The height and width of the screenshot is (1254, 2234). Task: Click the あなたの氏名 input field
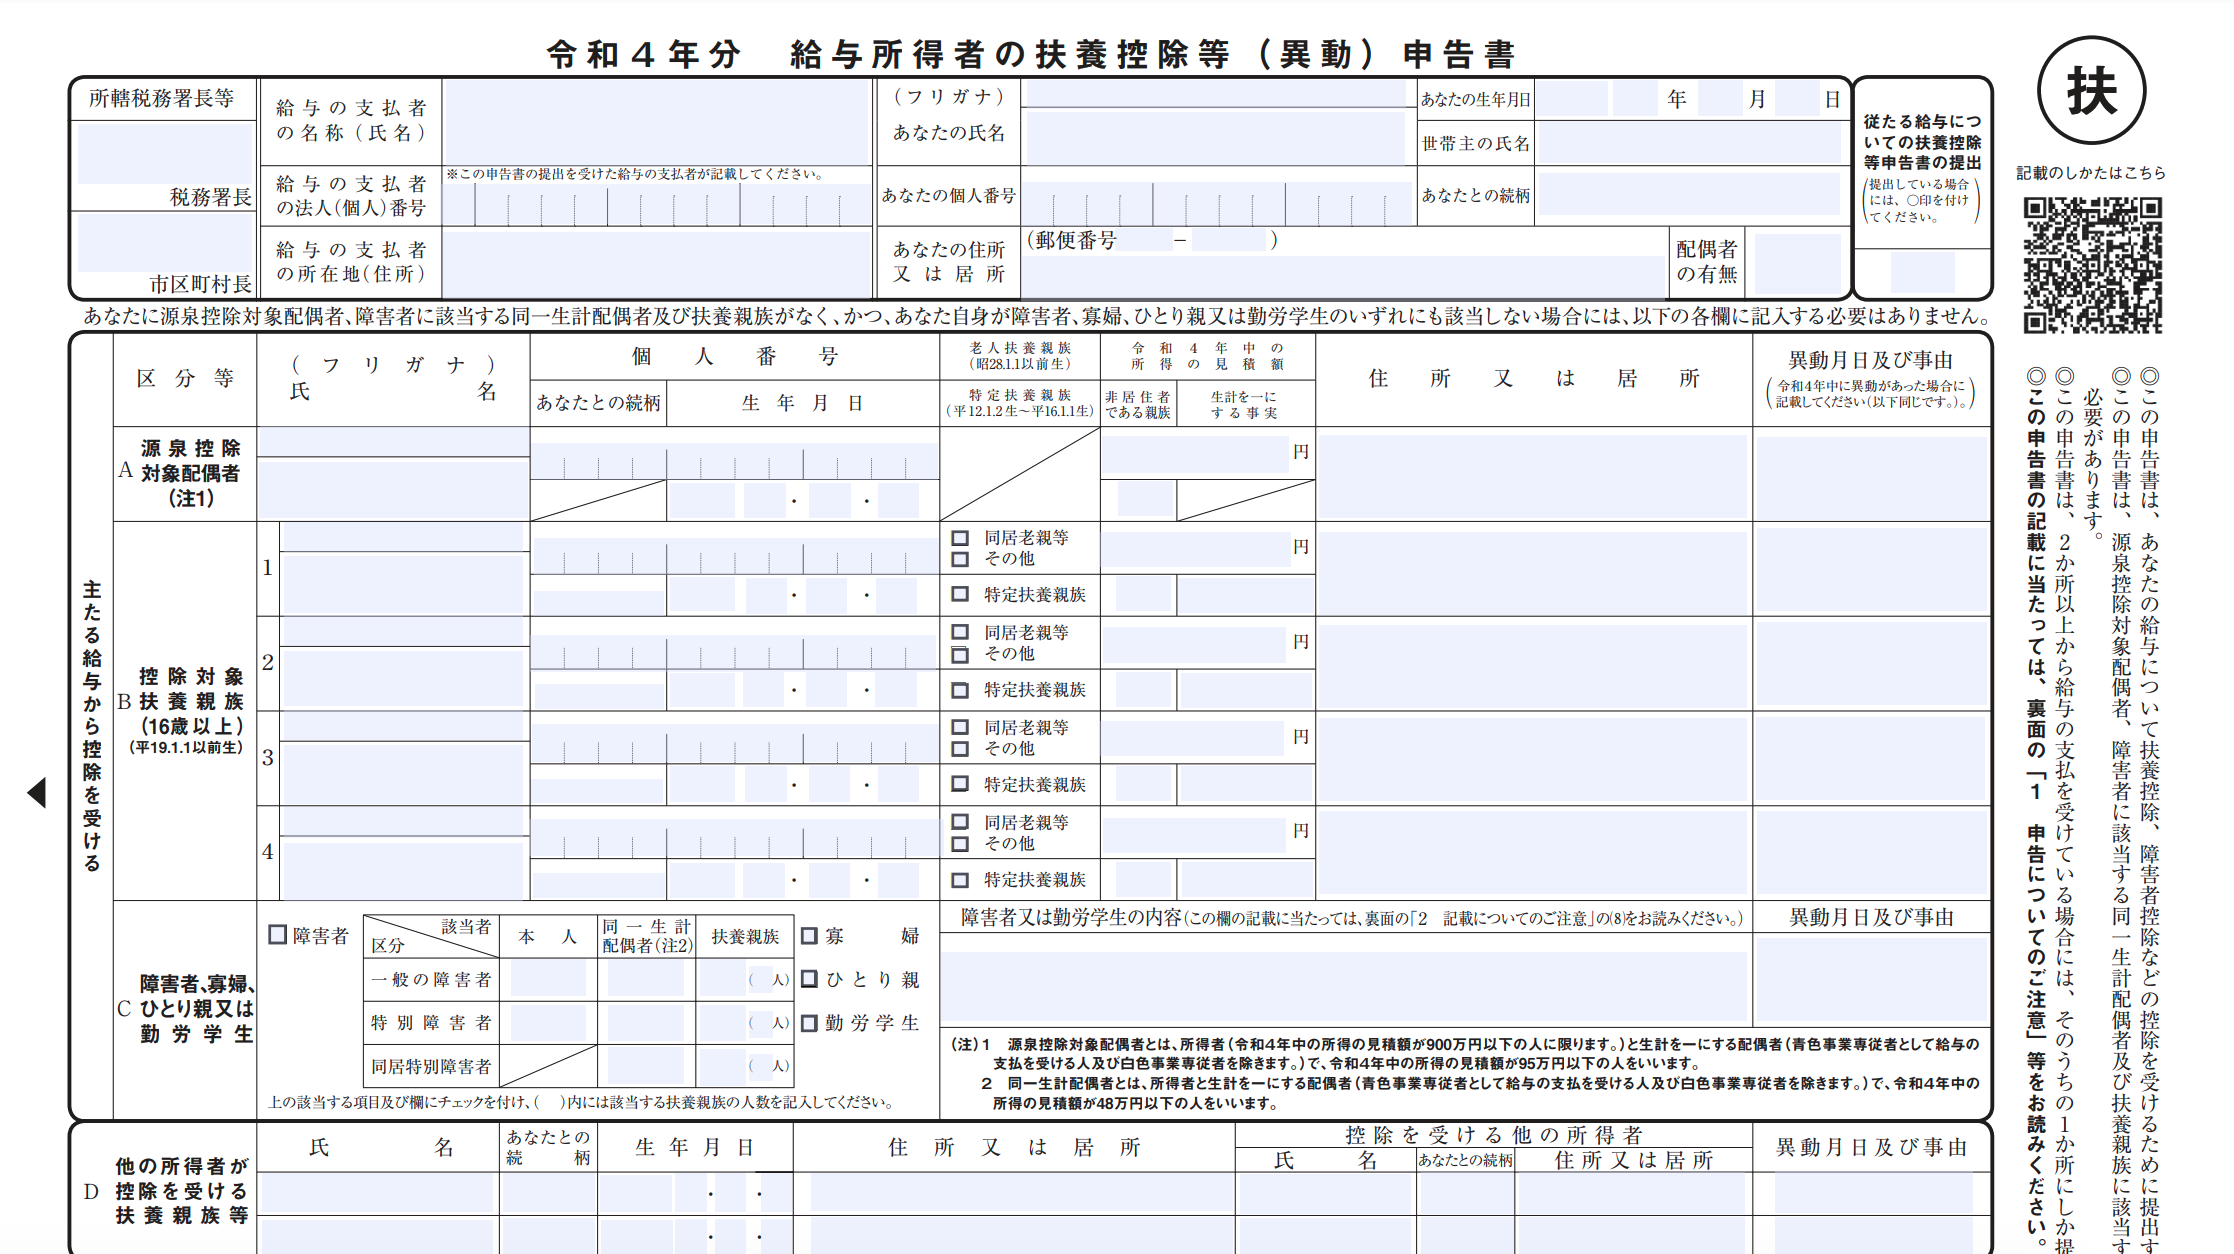pos(1216,137)
